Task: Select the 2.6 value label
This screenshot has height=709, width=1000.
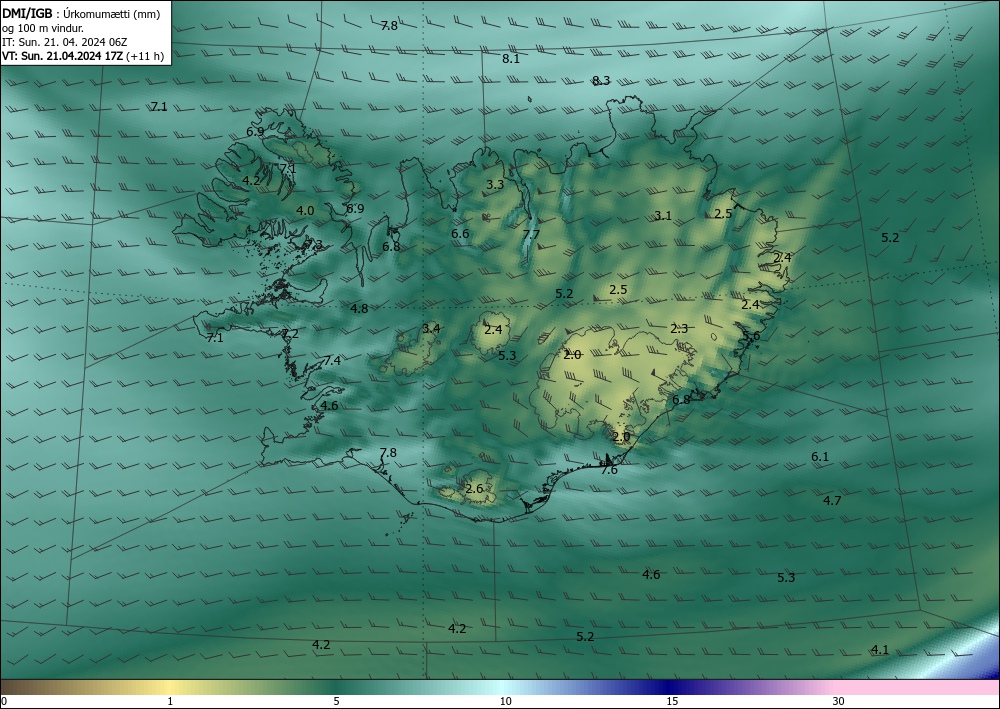Action: click(474, 489)
